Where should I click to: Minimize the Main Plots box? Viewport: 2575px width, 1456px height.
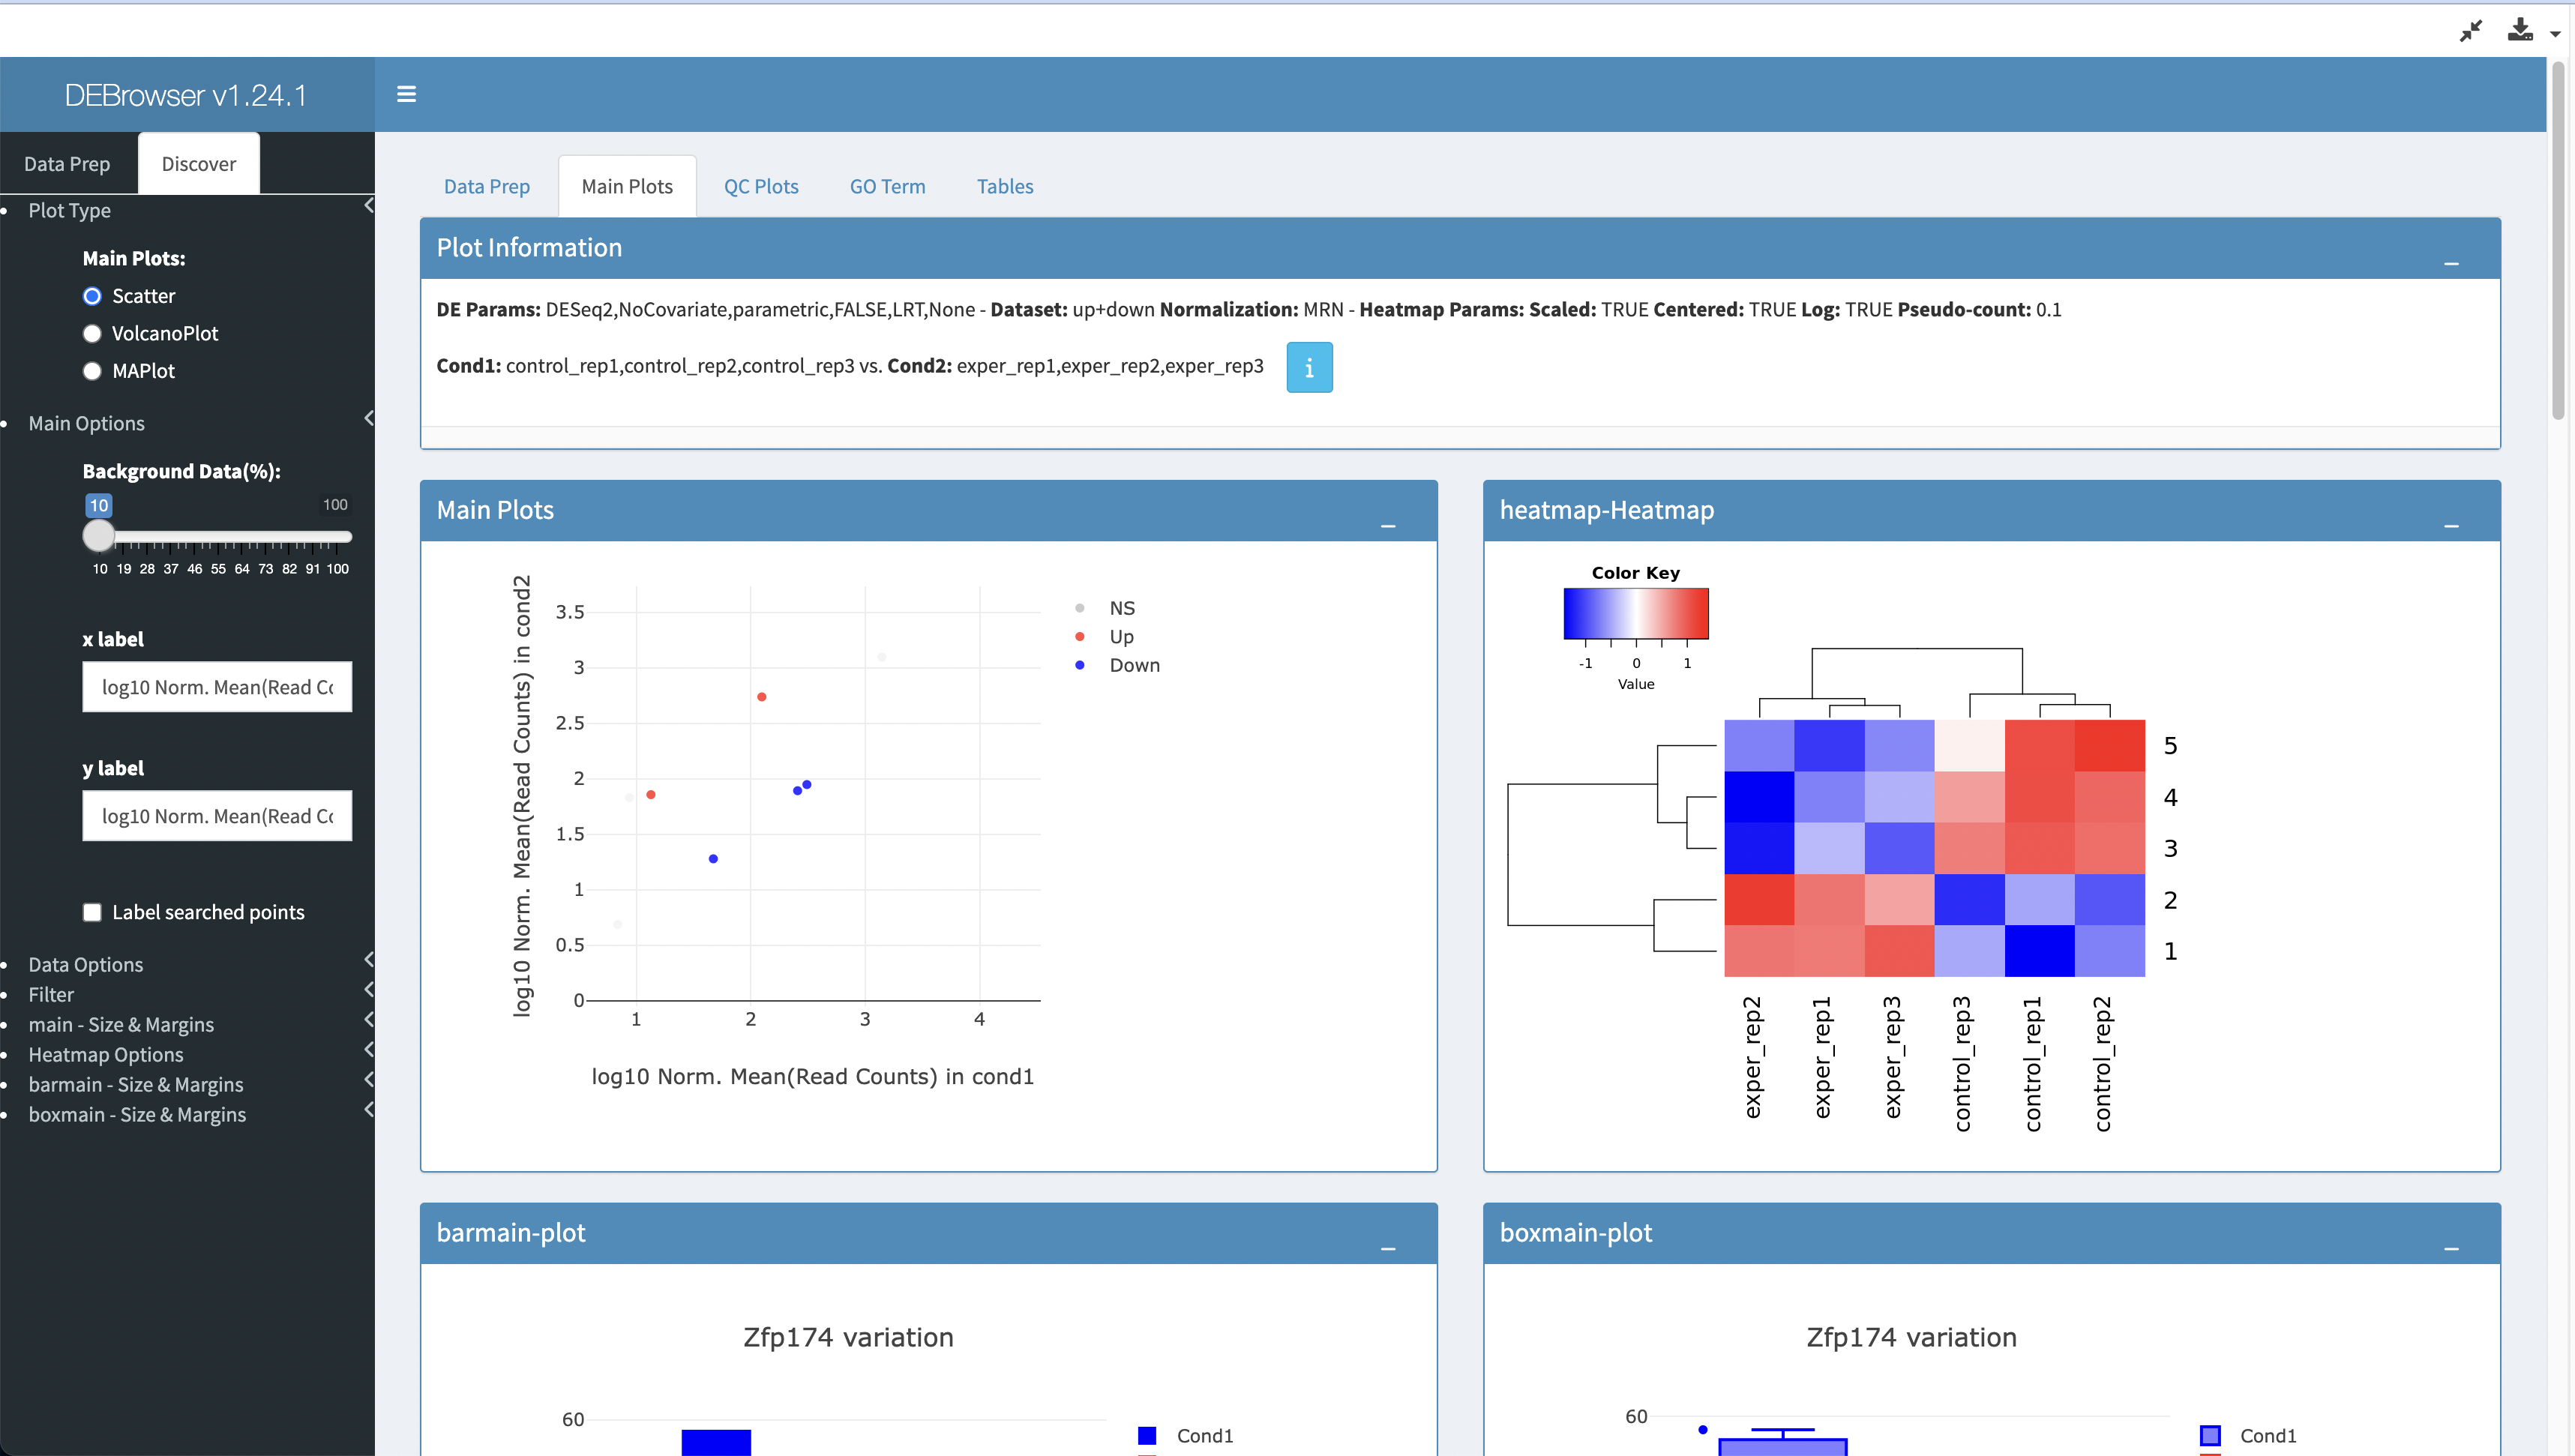pos(1387,525)
